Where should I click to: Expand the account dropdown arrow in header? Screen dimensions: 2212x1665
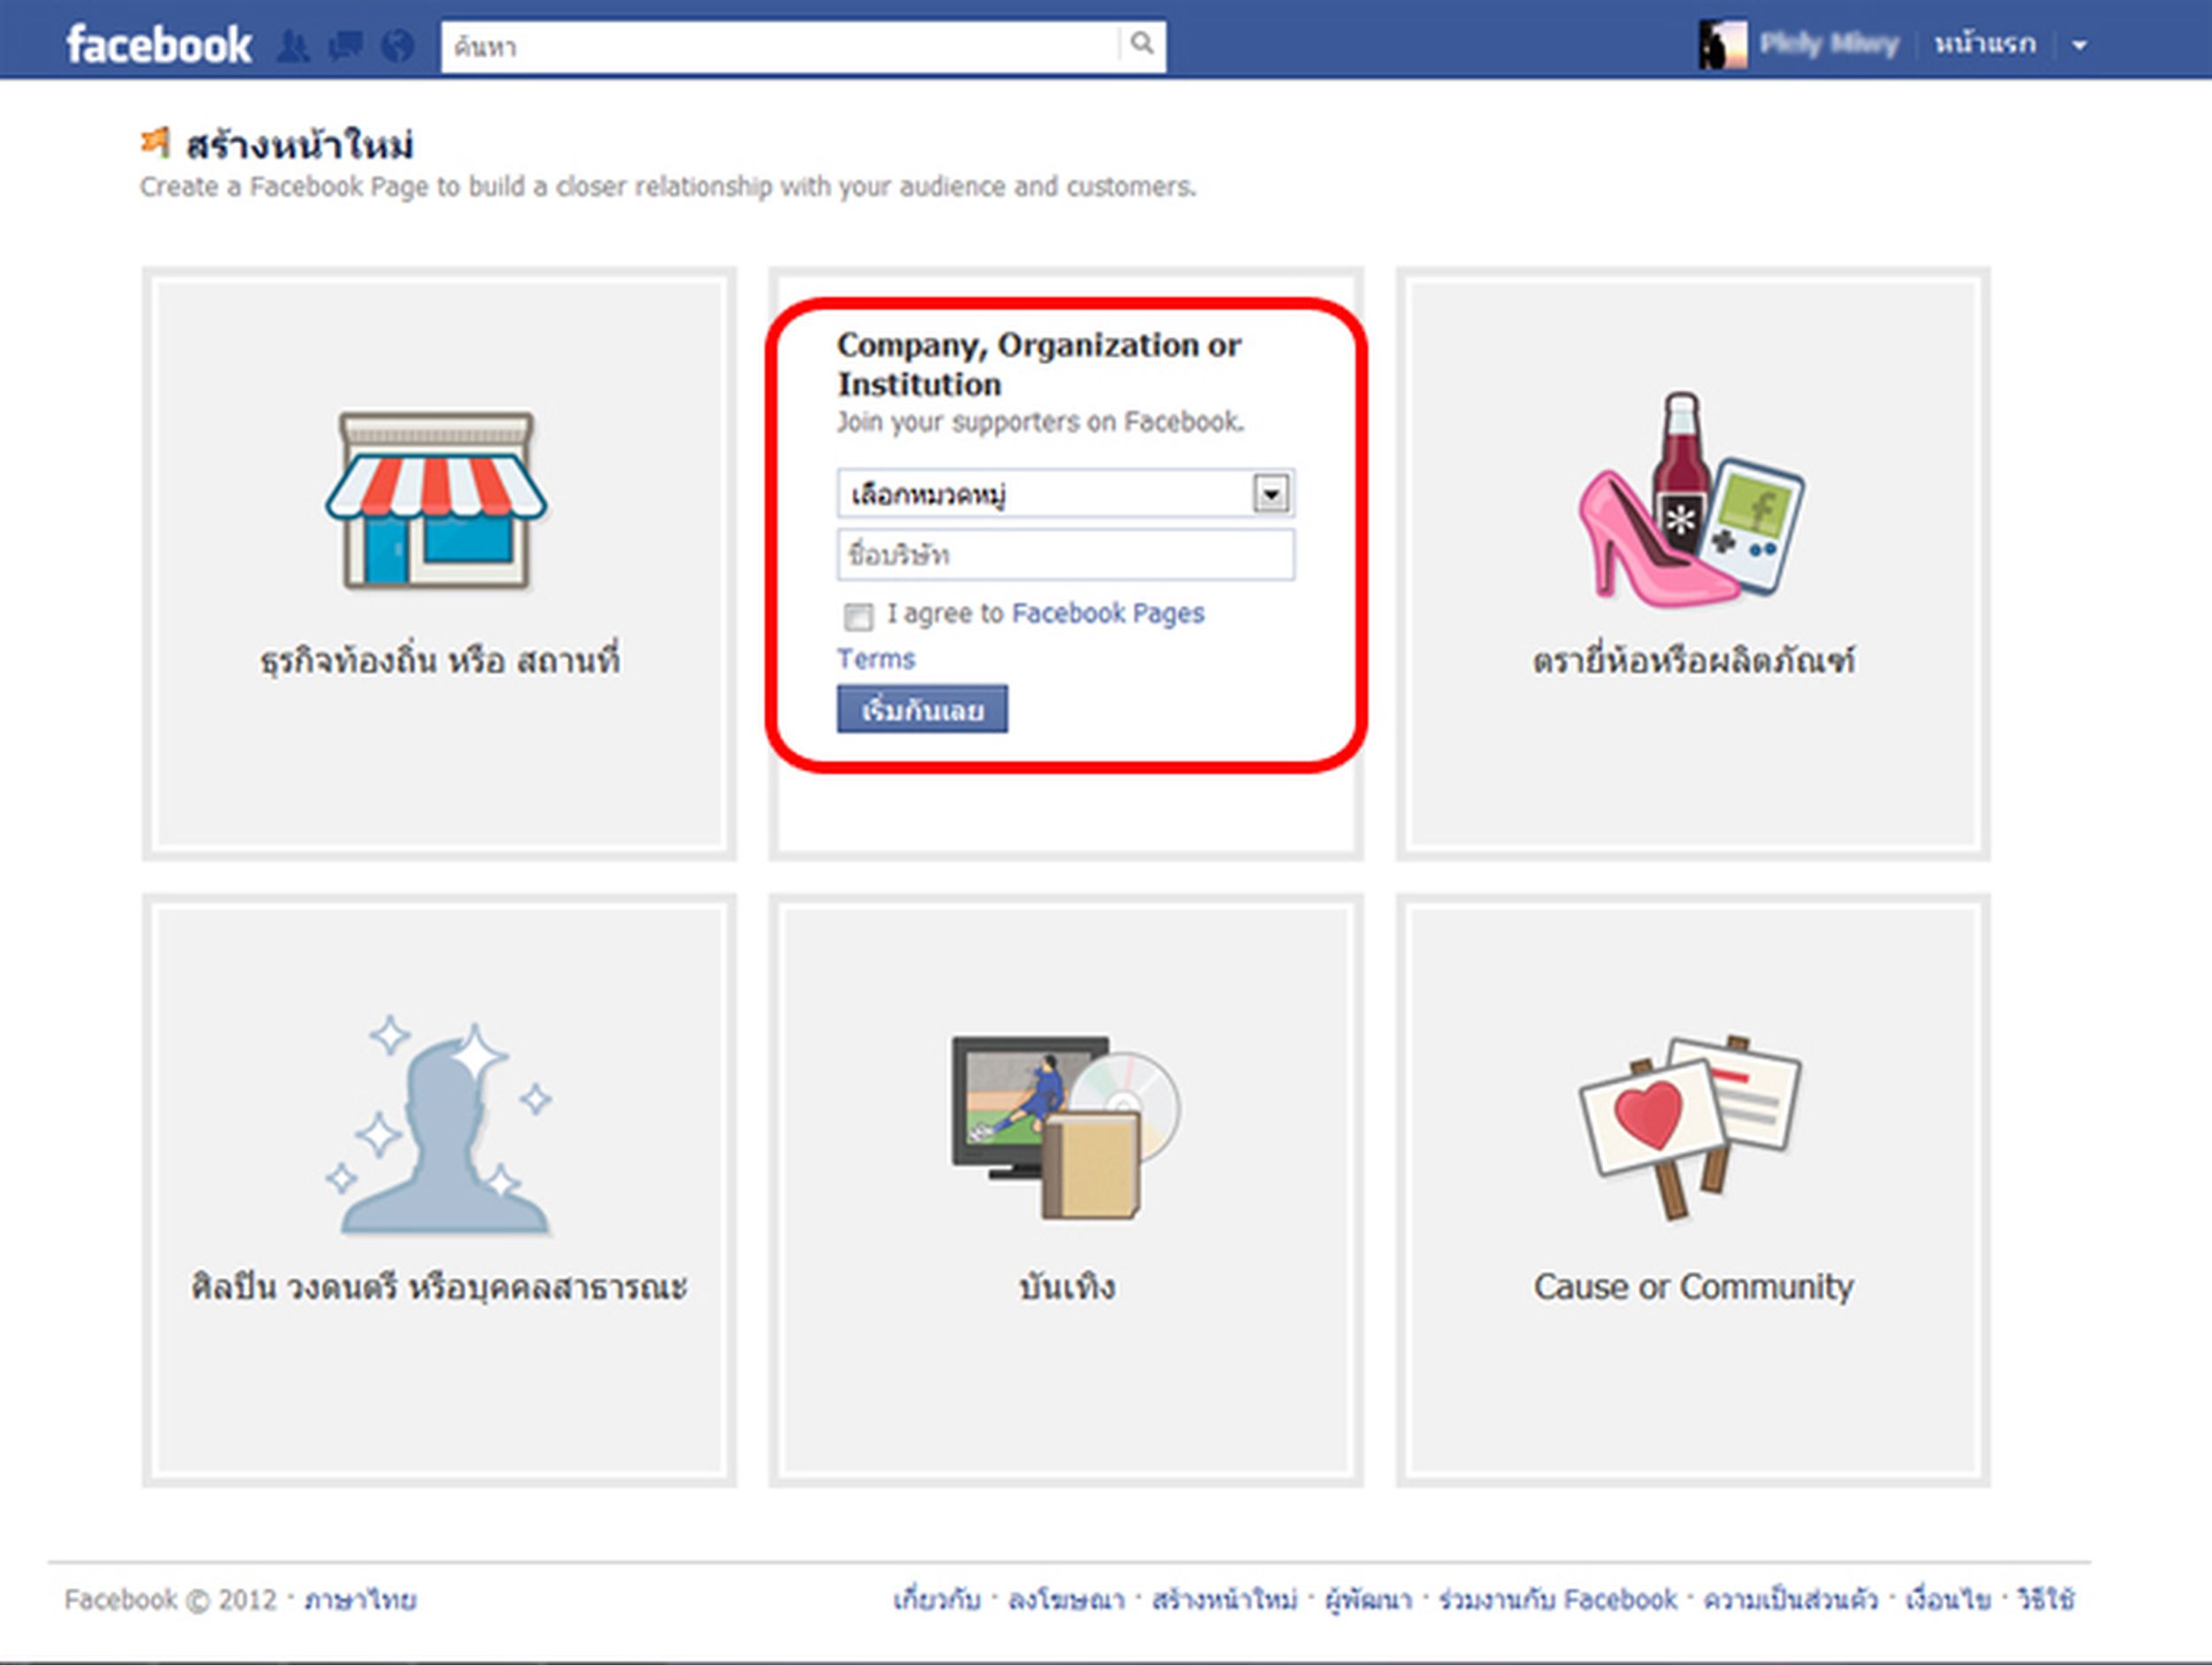point(2080,45)
